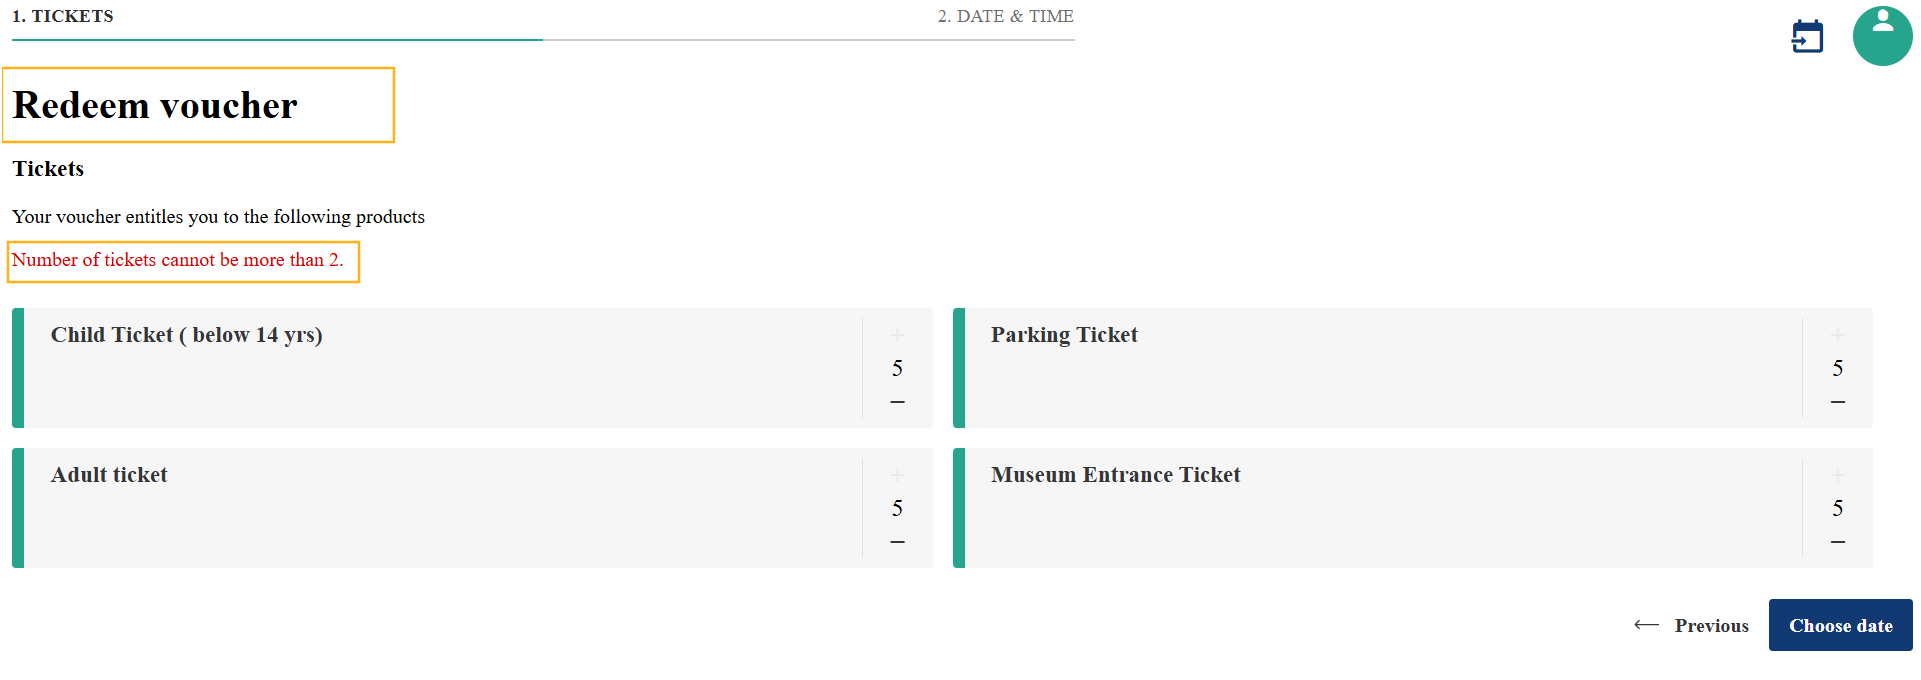Open the user profile avatar
The height and width of the screenshot is (680, 1921).
(x=1882, y=36)
